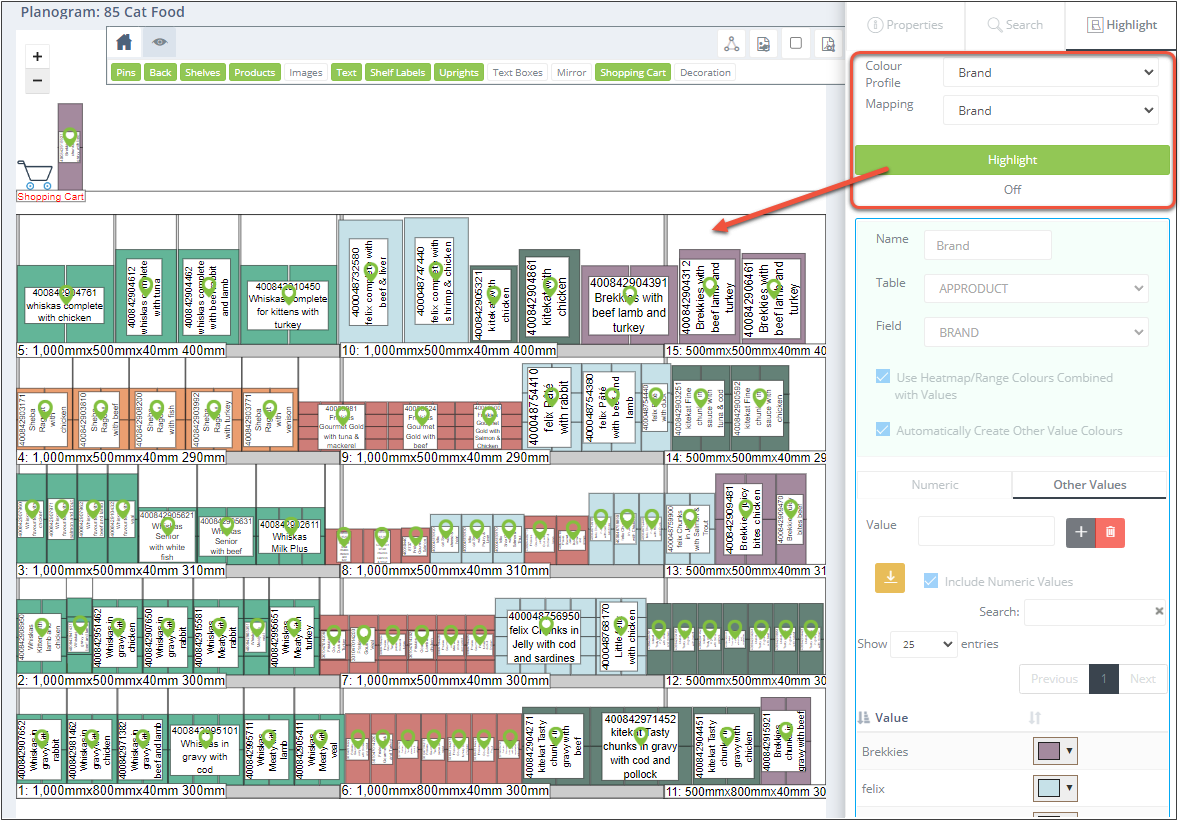Screen dimensions: 1183x821
Task: Zoom out with the minus button
Action: coord(37,81)
